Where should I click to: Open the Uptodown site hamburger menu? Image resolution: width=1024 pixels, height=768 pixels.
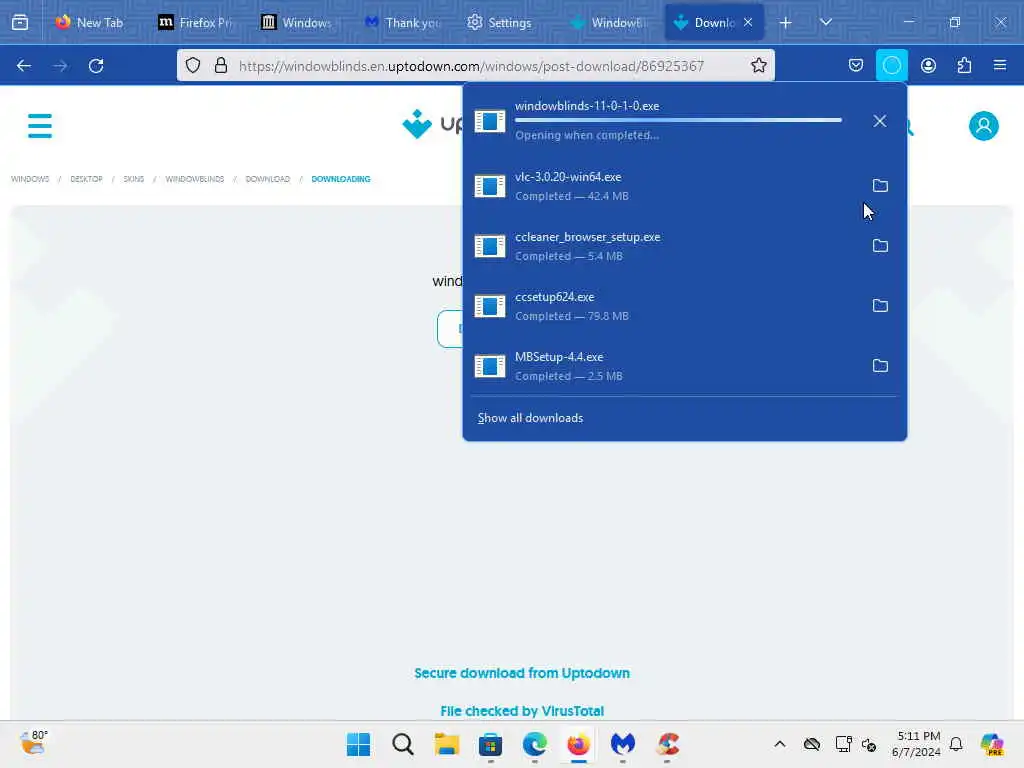click(40, 125)
